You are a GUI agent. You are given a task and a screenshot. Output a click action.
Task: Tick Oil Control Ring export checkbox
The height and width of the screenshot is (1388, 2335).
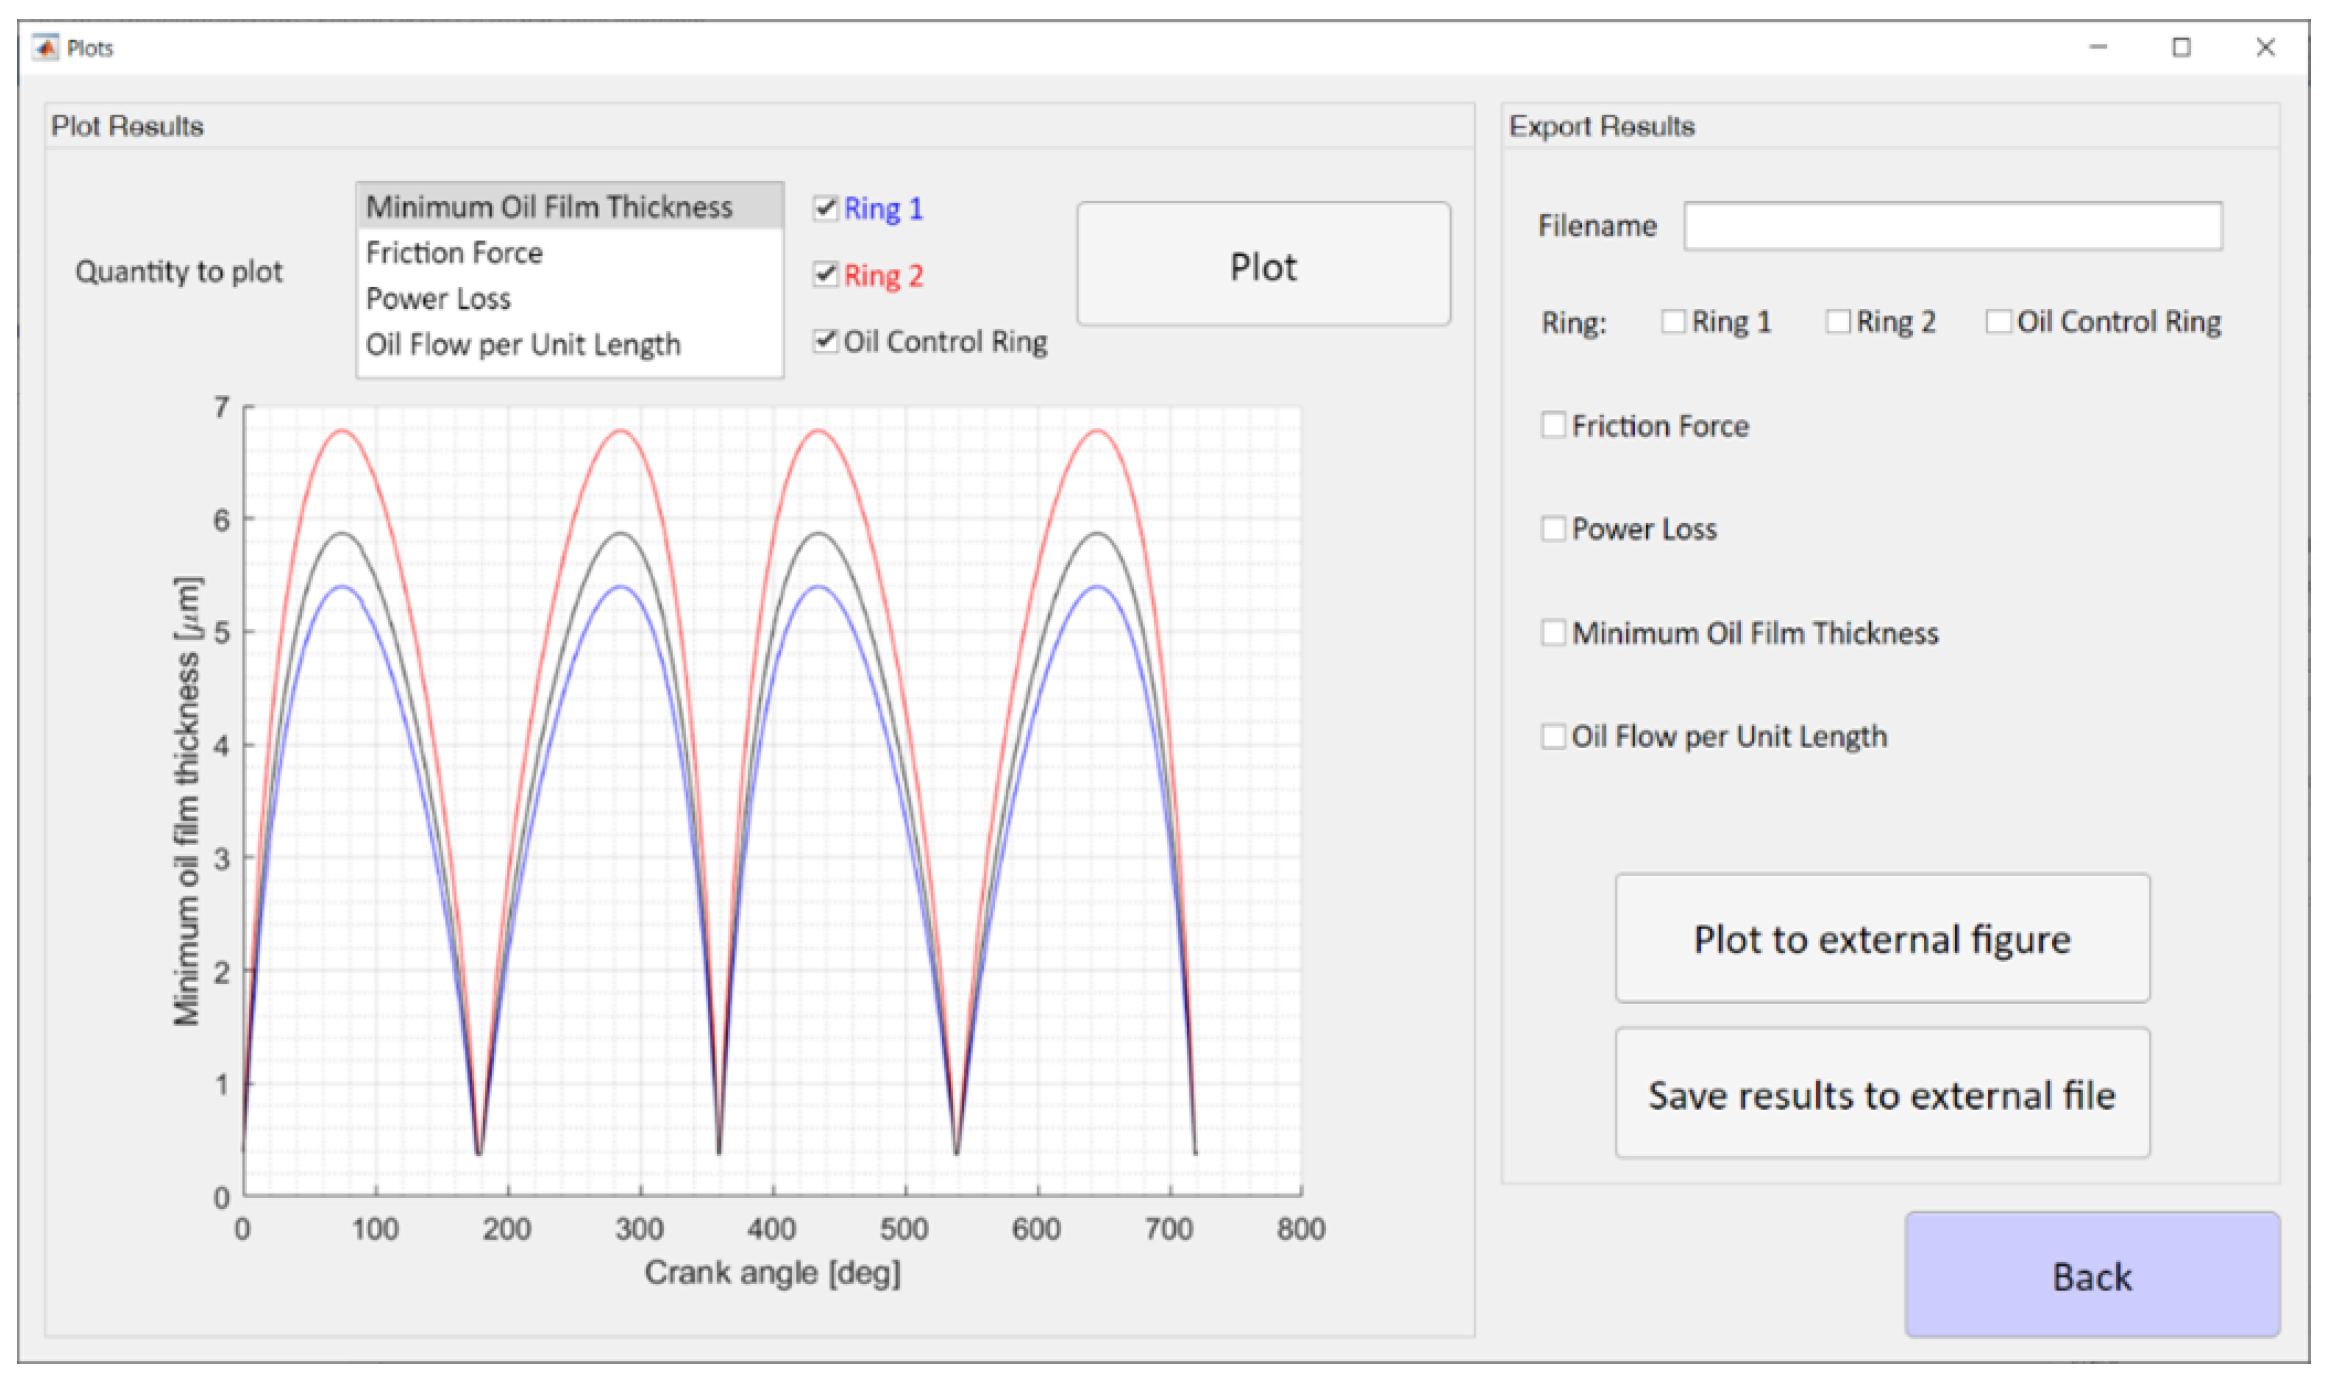(x=1998, y=321)
